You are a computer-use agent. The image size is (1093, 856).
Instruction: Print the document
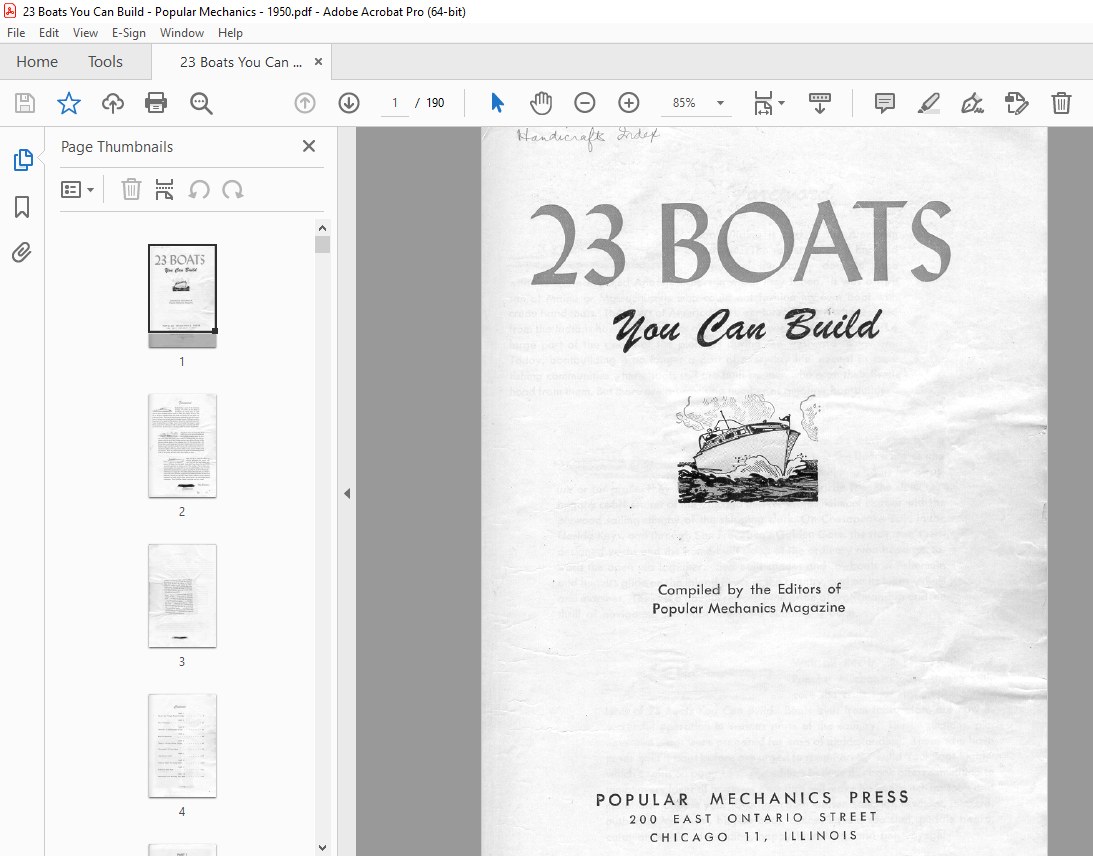155,103
